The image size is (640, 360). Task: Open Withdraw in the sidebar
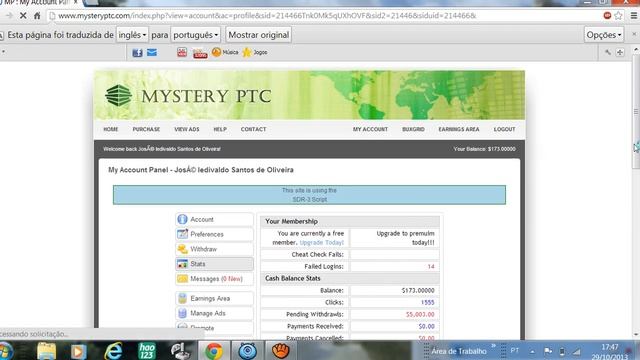214,249
